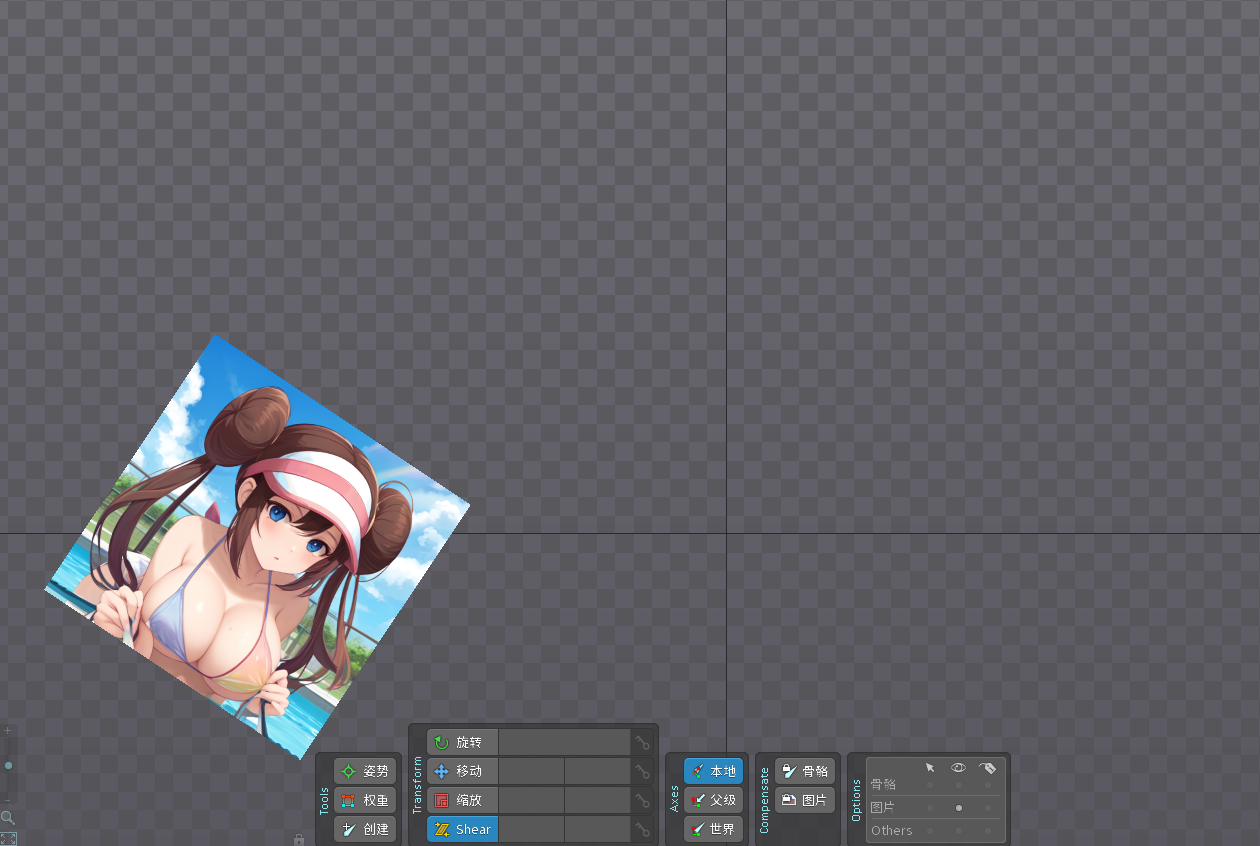Toggle 图片 visibility option dot
The image size is (1260, 846).
(x=959, y=807)
